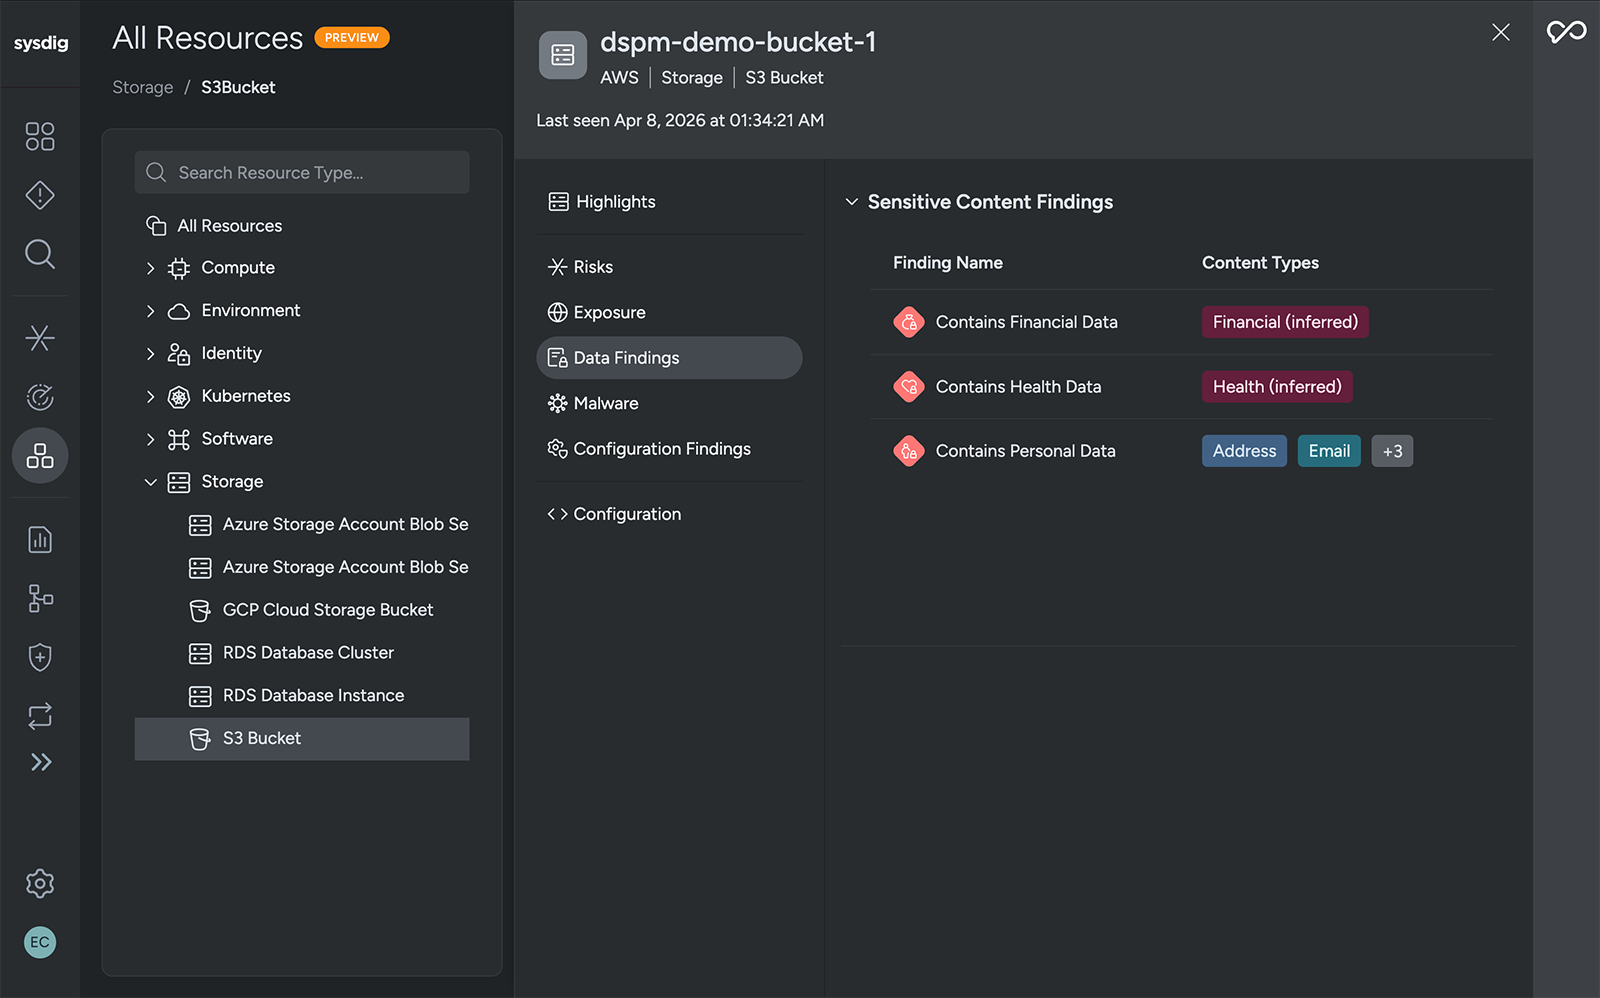1600x998 pixels.
Task: Click the Contains Health Data finding icon
Action: (x=908, y=386)
